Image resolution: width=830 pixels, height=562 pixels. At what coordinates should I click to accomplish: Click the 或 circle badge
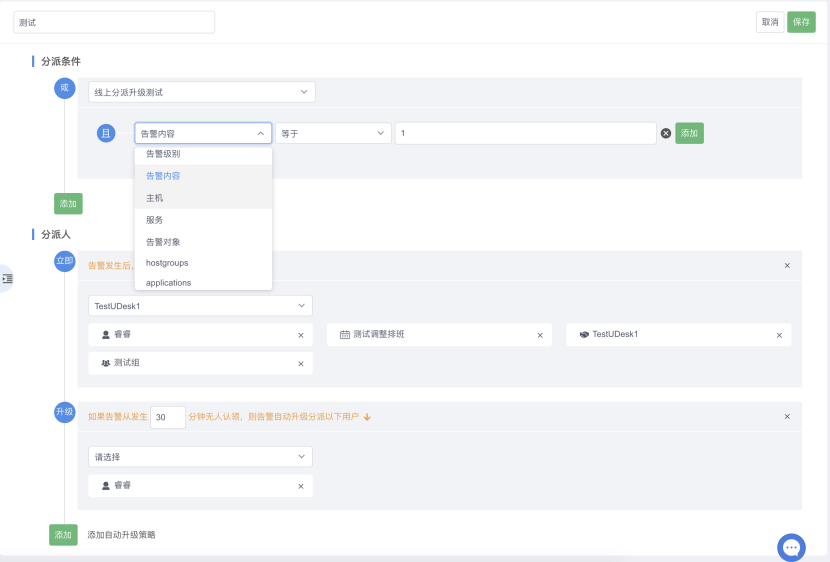click(65, 88)
